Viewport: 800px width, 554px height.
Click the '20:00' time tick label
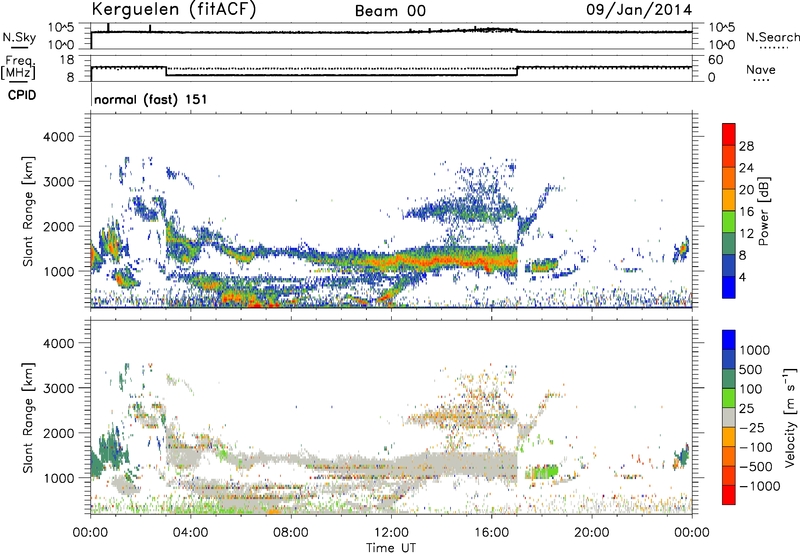pos(592,533)
